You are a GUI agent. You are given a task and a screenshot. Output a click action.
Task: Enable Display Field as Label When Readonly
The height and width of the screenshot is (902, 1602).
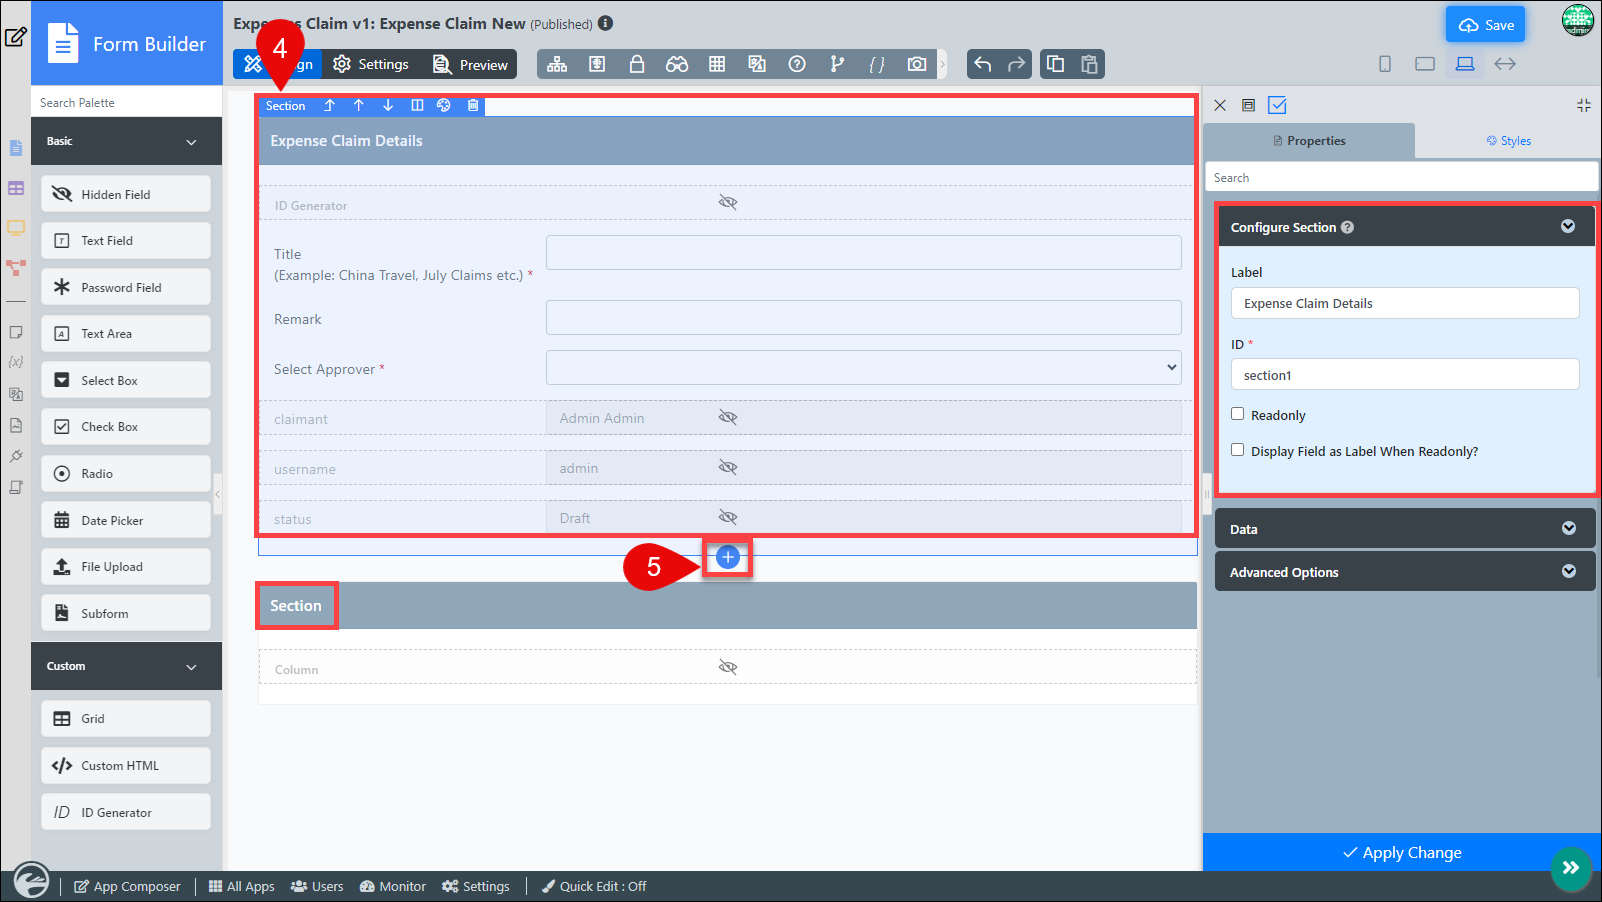[1238, 450]
